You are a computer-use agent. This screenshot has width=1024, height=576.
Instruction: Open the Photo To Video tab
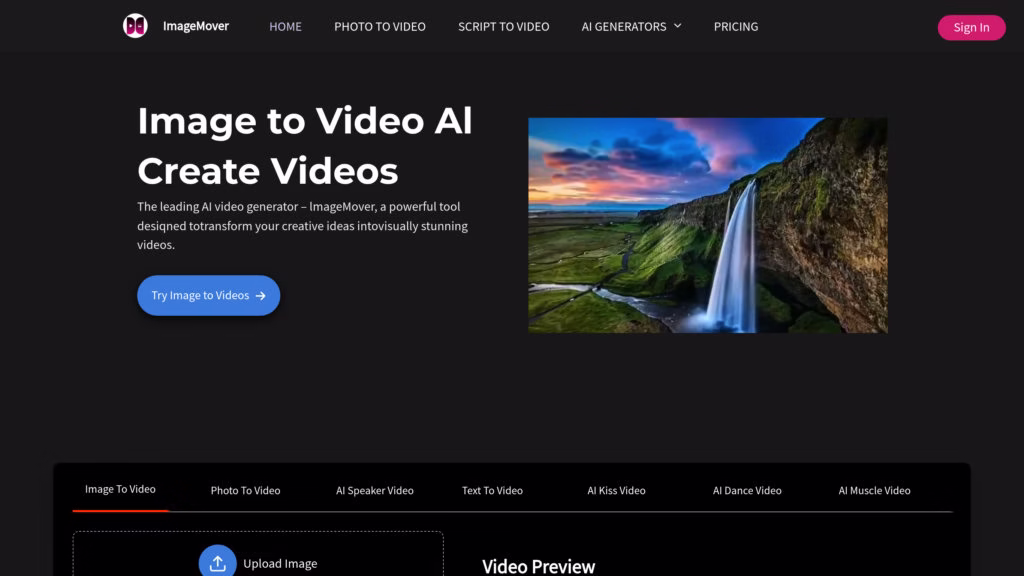(x=245, y=490)
